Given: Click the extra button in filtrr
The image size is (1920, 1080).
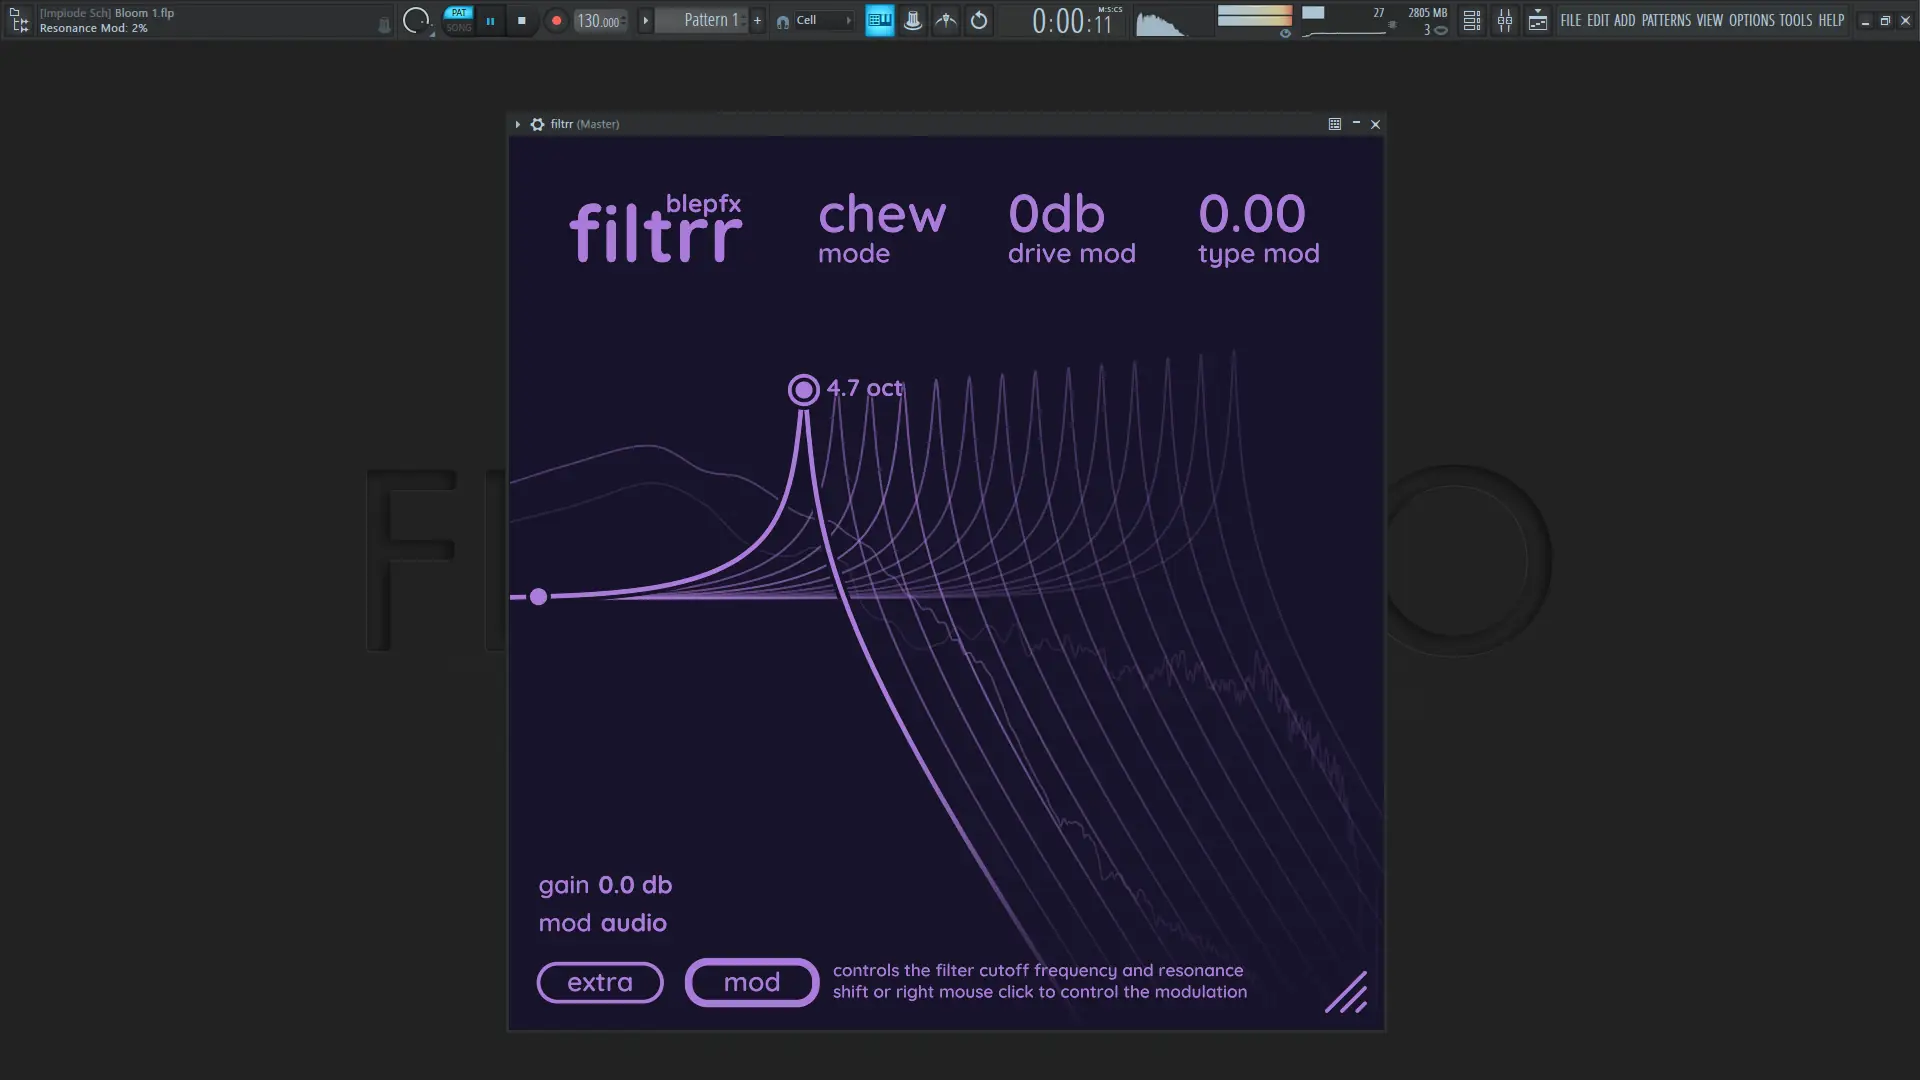Looking at the screenshot, I should tap(599, 983).
